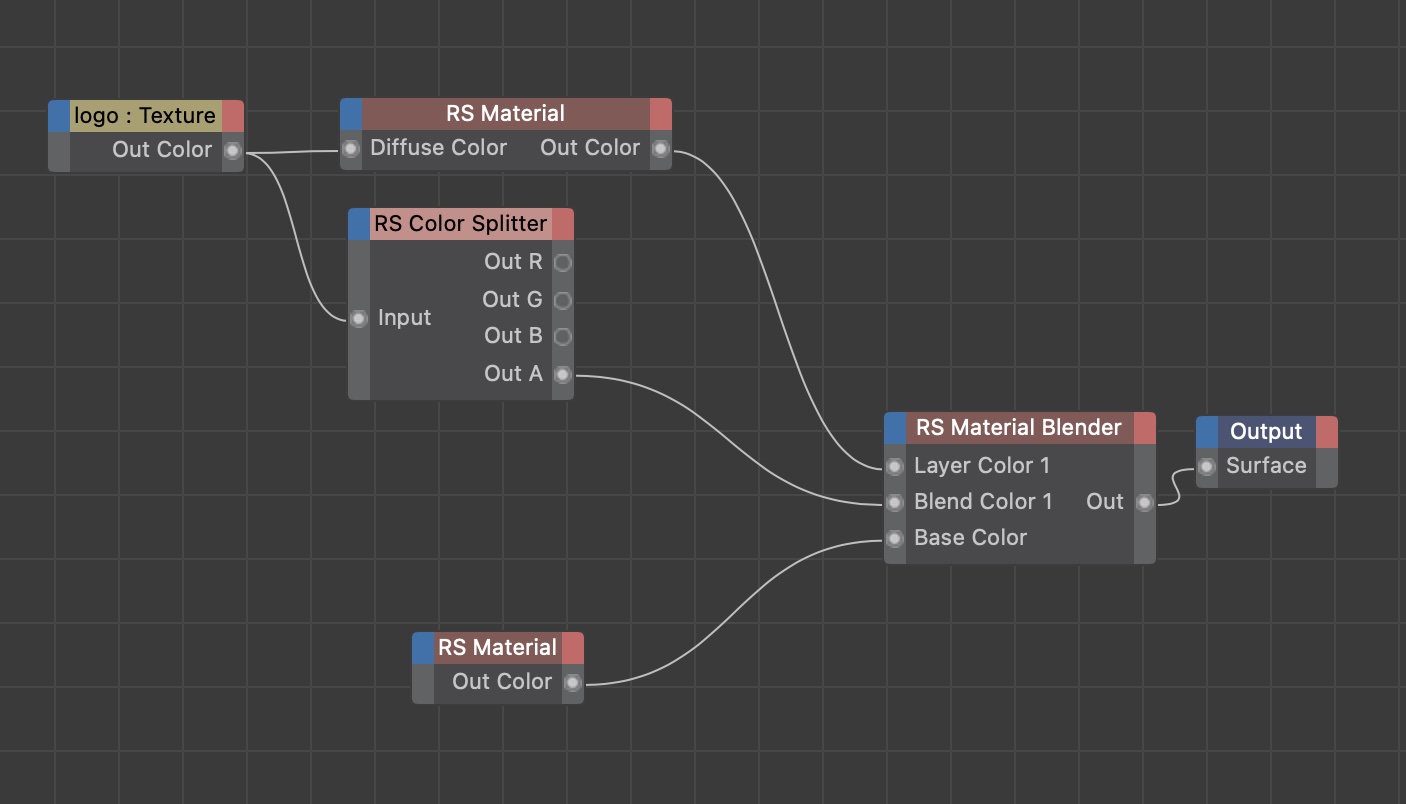Click the Surface port on Output node
1406x804 pixels.
[x=1207, y=466]
